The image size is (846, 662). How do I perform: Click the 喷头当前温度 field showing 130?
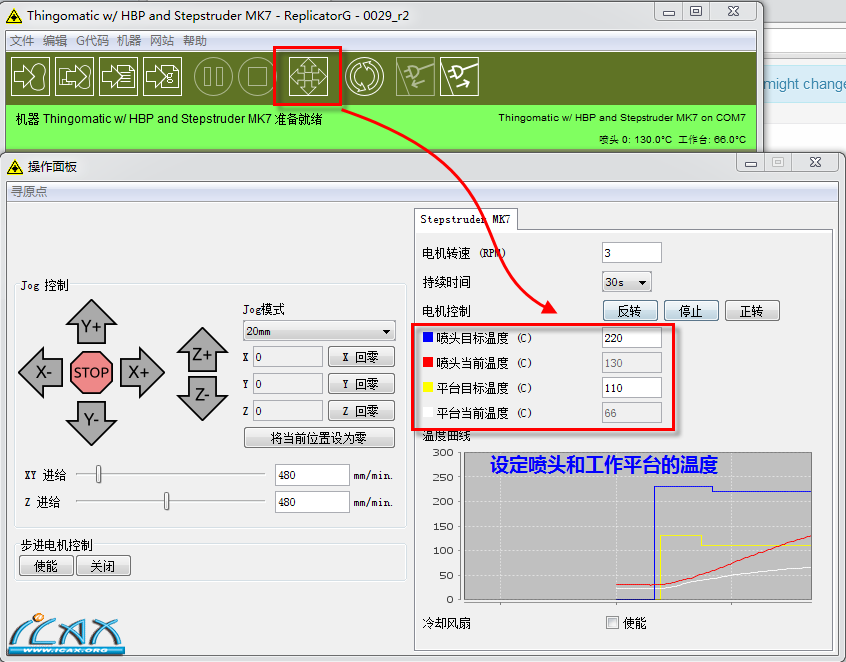click(631, 363)
